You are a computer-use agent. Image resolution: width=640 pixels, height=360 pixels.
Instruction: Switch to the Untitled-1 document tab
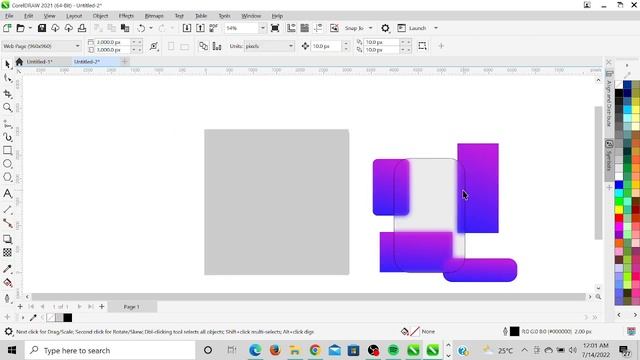tap(39, 62)
